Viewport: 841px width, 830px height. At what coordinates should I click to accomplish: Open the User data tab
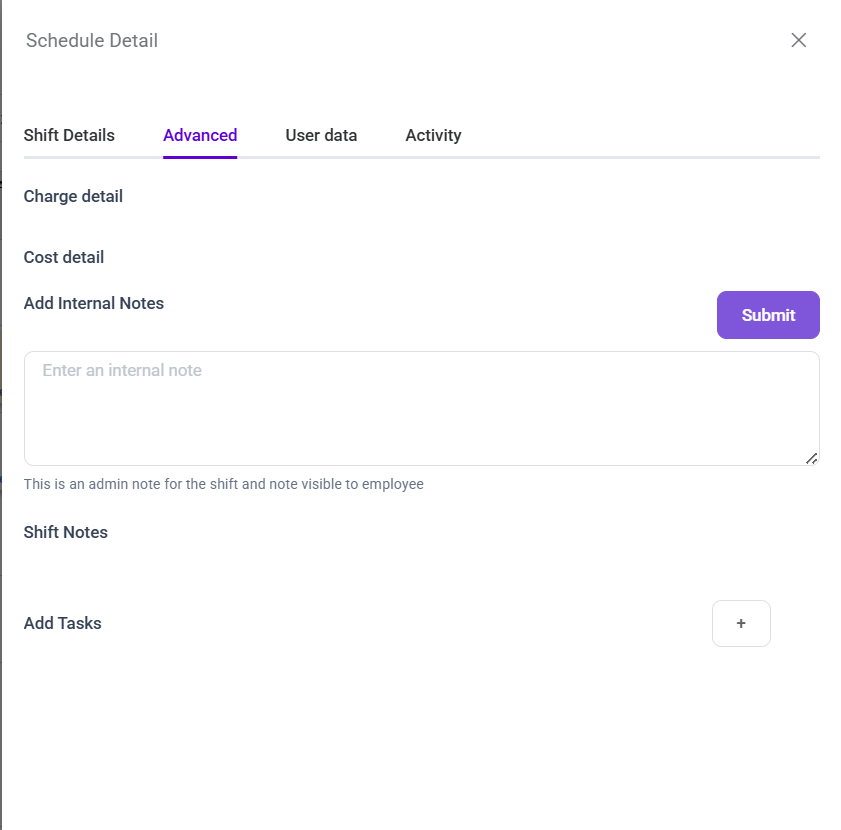(321, 135)
